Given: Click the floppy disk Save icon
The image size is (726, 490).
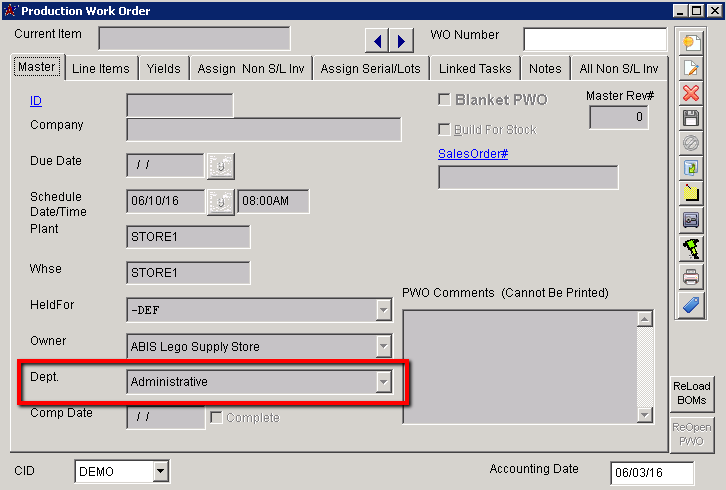Looking at the screenshot, I should click(691, 118).
